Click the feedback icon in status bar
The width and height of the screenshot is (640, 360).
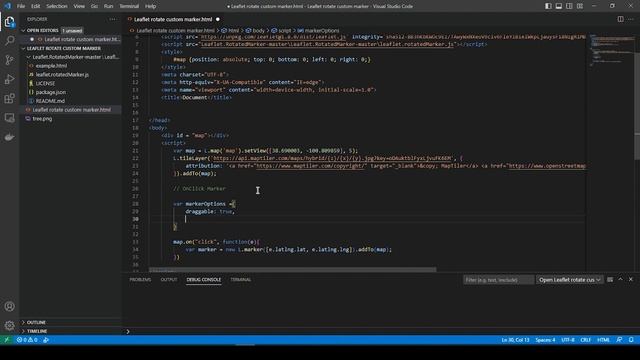(620, 340)
